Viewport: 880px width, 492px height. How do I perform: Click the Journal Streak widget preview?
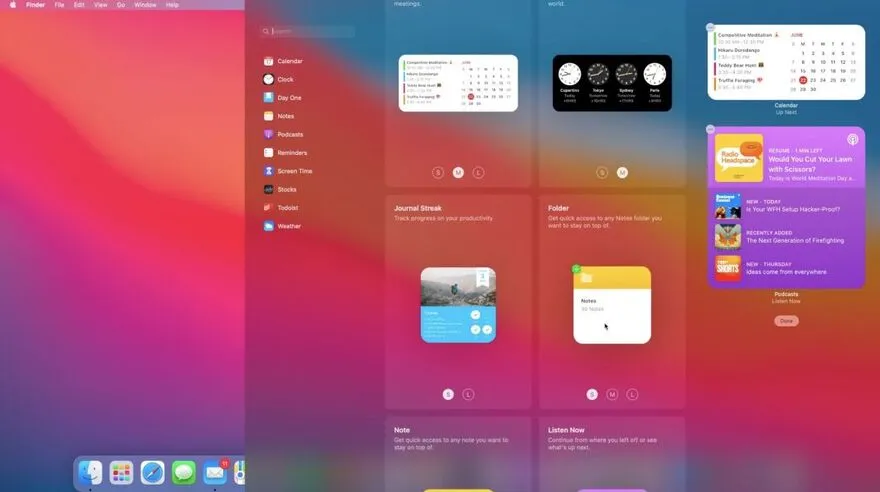[x=459, y=305]
